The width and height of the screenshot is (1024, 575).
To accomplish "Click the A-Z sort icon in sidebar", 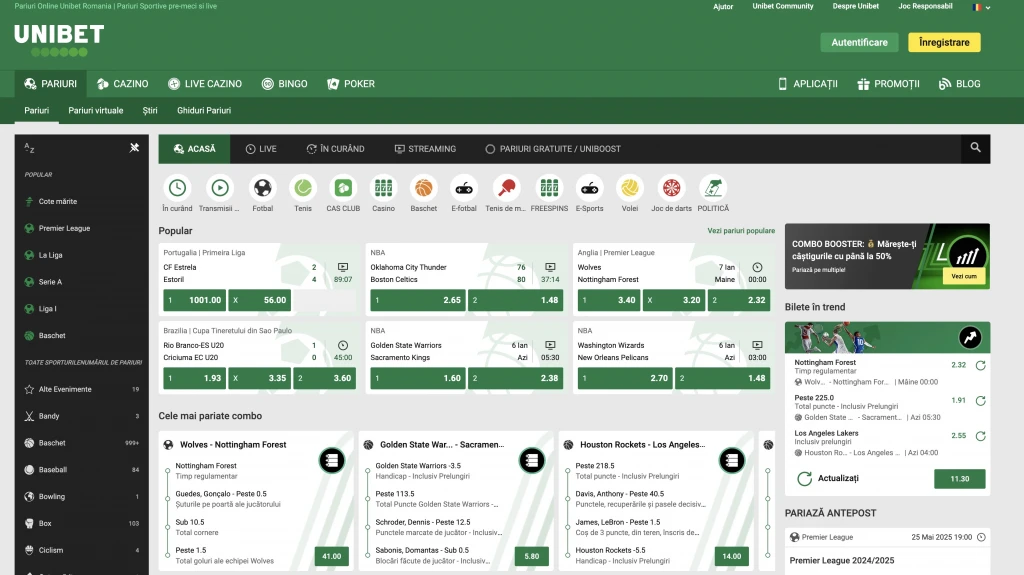I will 30,148.
